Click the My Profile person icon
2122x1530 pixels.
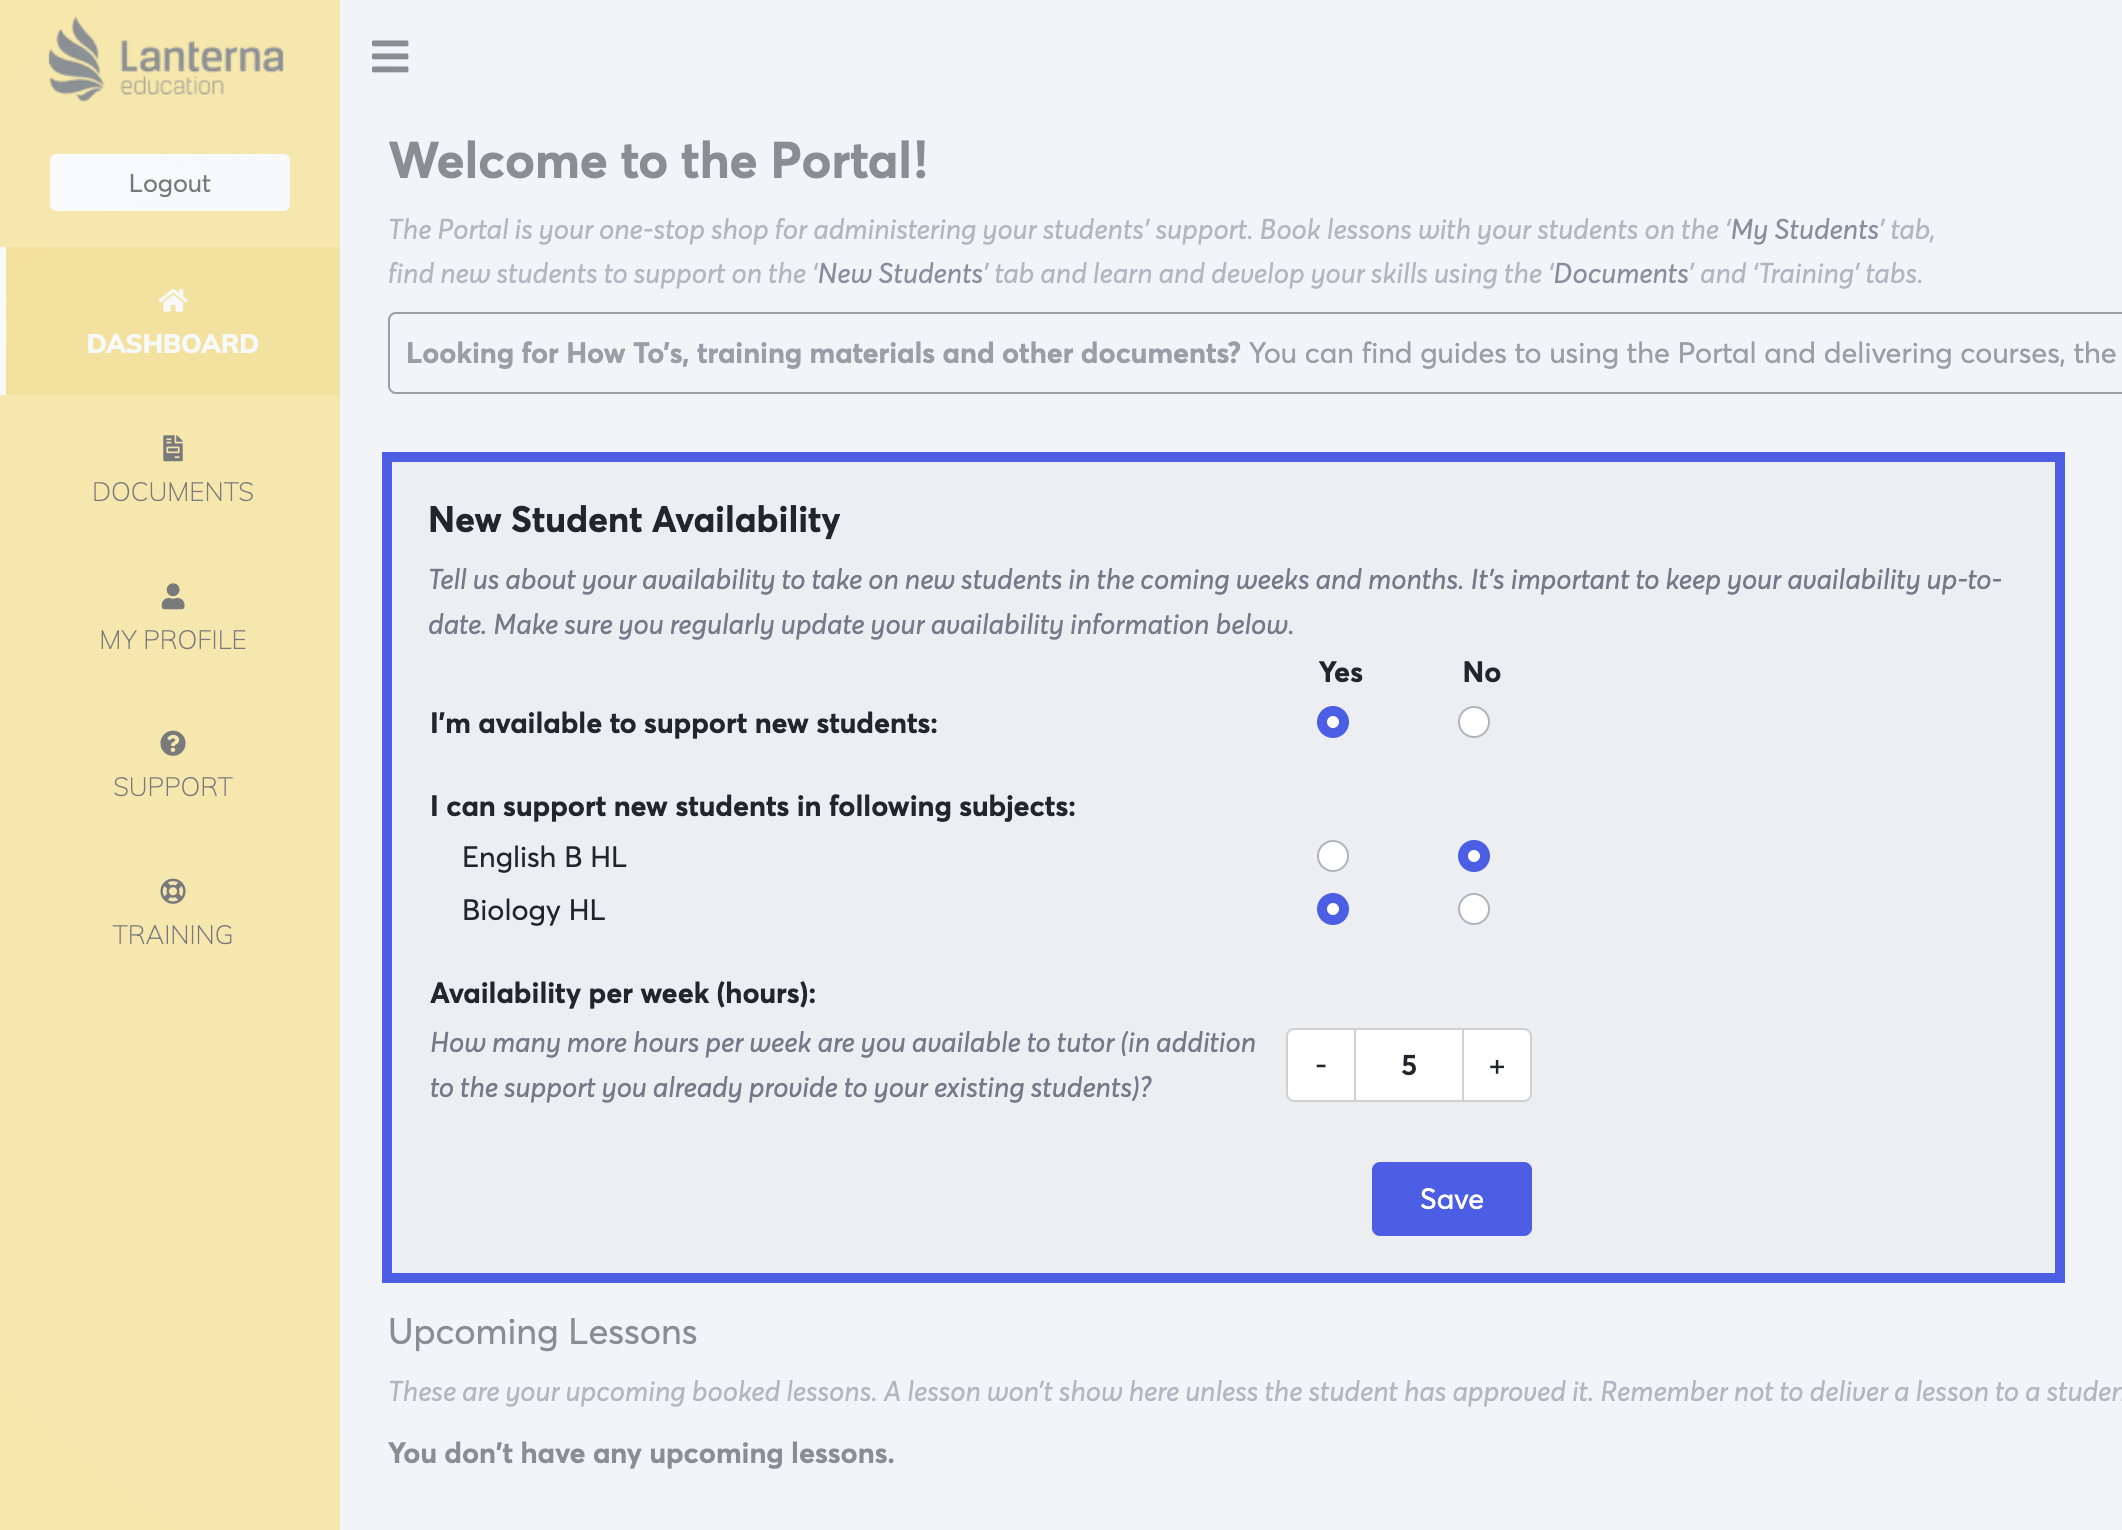coord(173,596)
